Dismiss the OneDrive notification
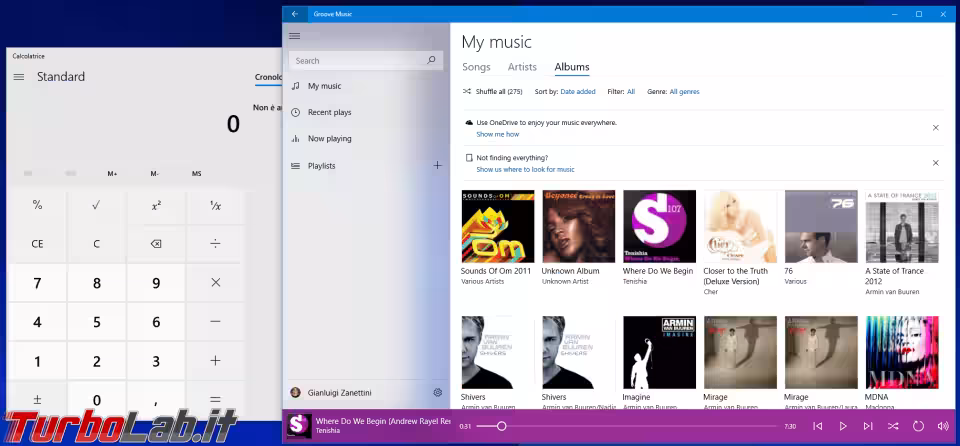Image resolution: width=960 pixels, height=446 pixels. tap(936, 128)
